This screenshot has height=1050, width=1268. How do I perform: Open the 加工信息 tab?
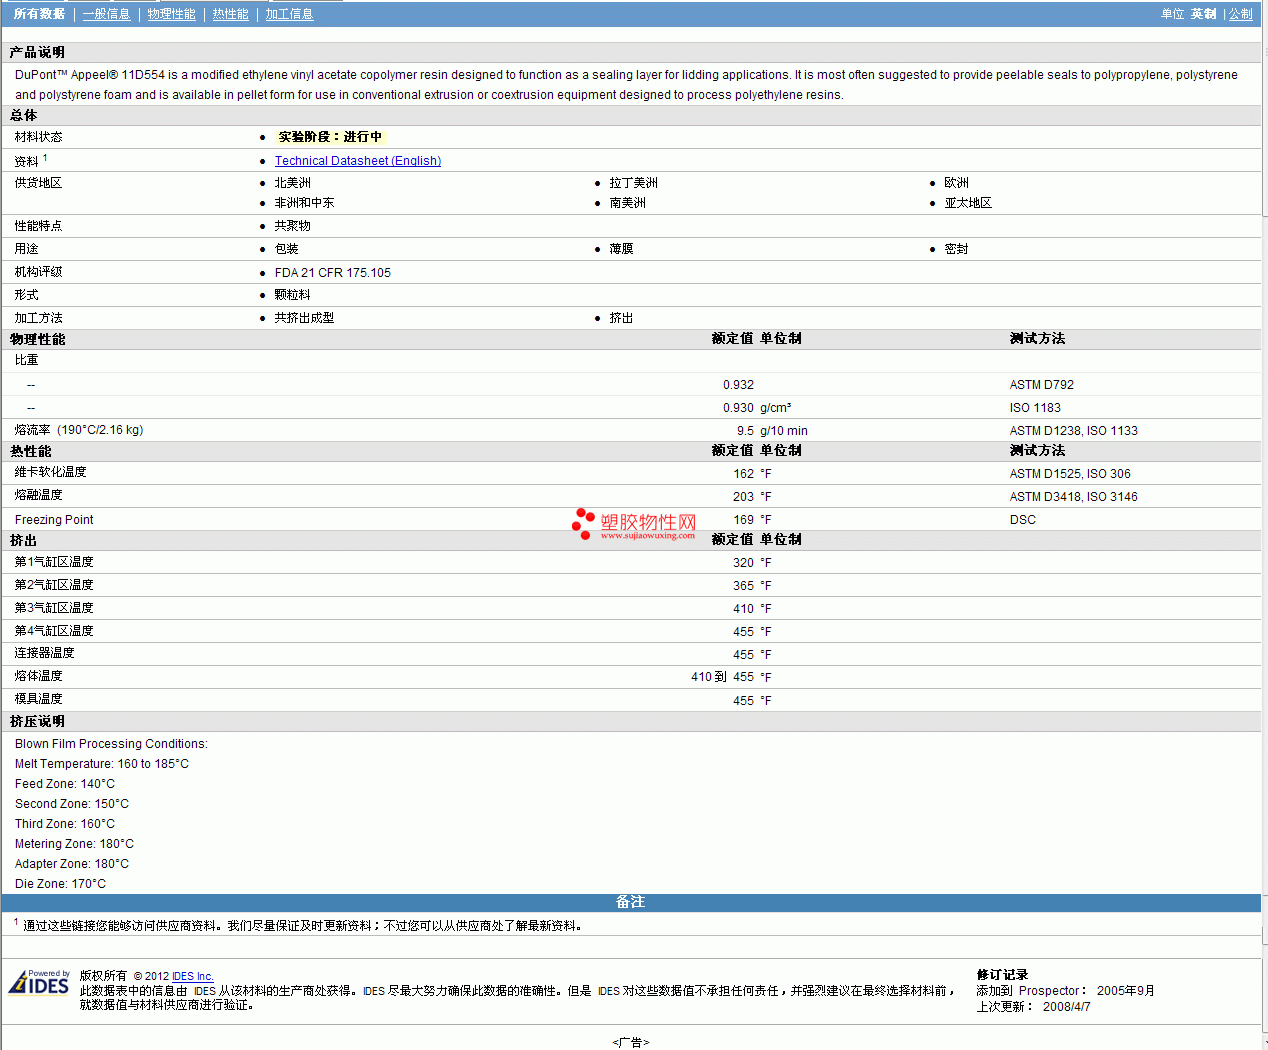[290, 14]
